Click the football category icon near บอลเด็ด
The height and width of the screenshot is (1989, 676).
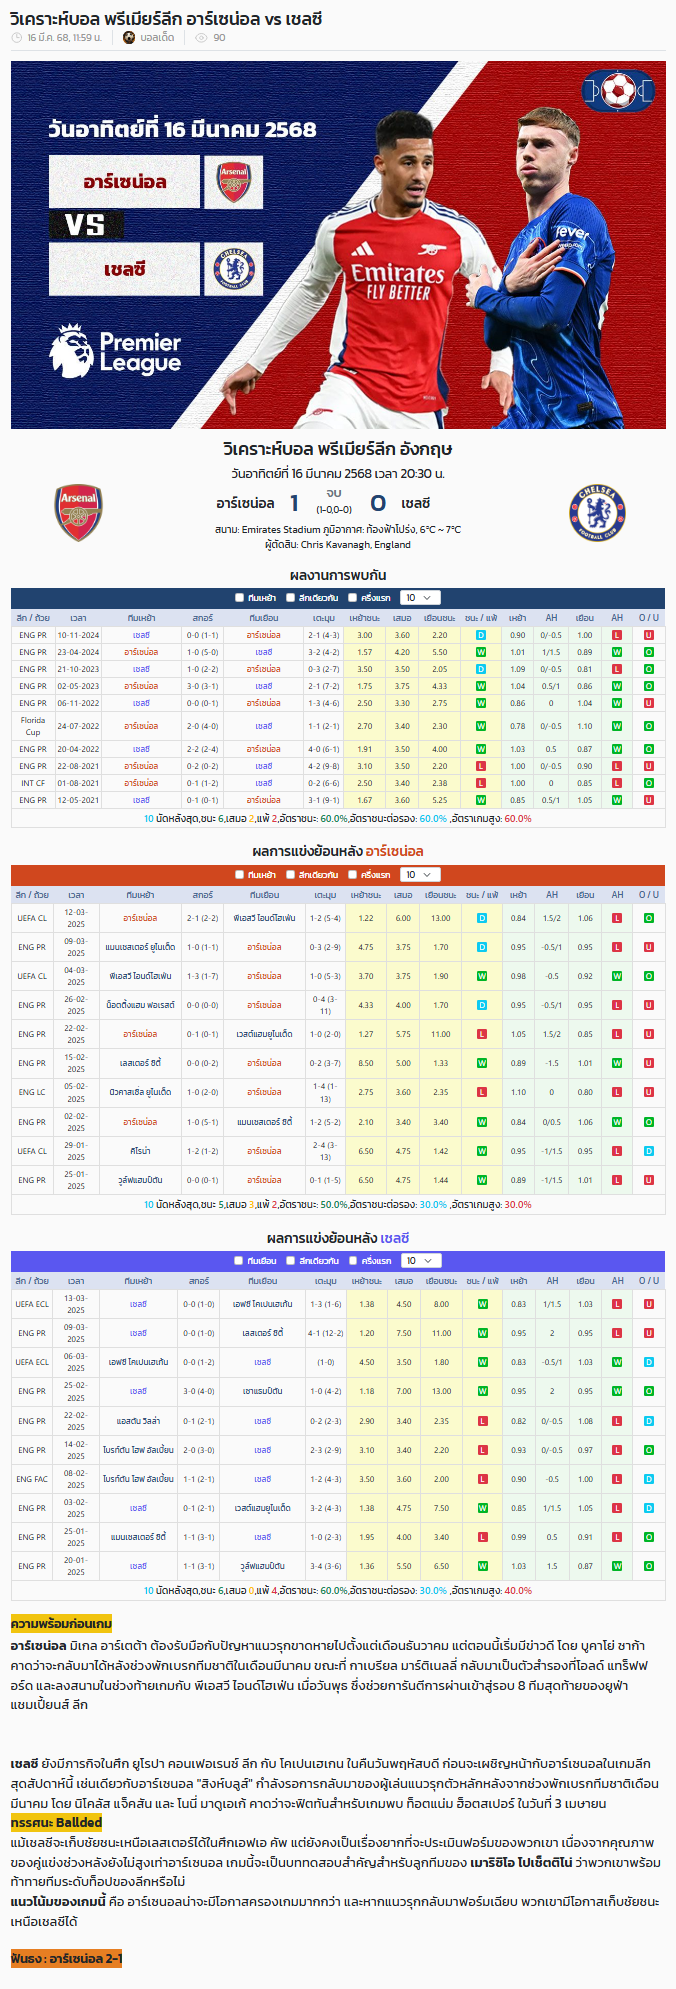tap(129, 38)
